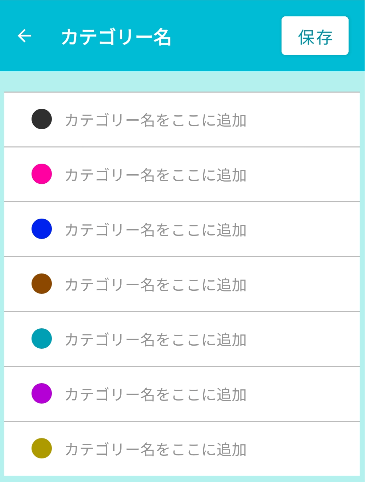Tap the pink category color dot
Viewport: 365px width, 482px height.
point(42,174)
